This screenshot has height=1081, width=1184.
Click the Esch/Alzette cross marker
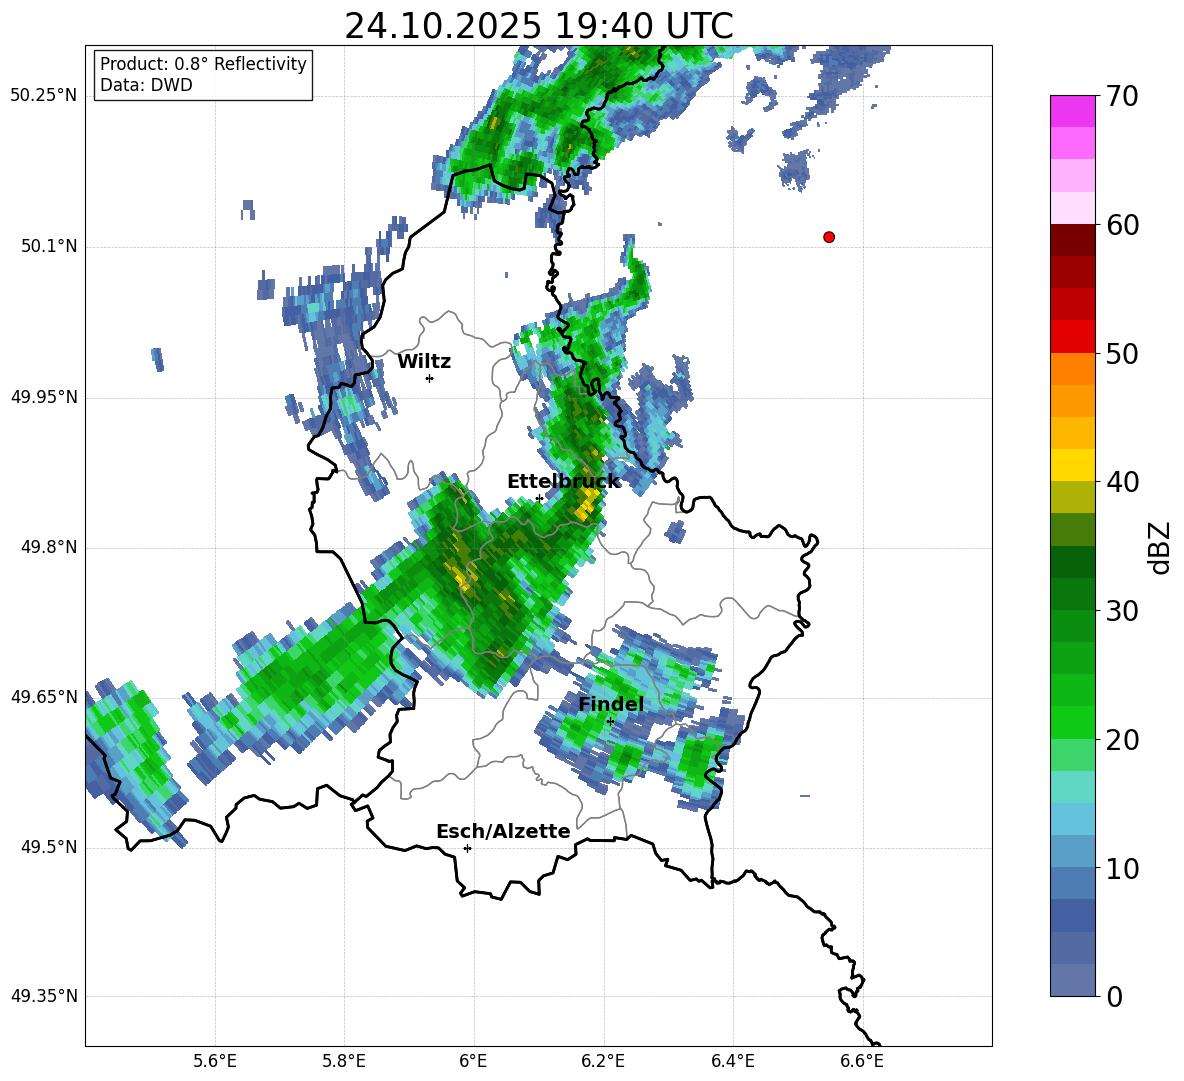[467, 848]
